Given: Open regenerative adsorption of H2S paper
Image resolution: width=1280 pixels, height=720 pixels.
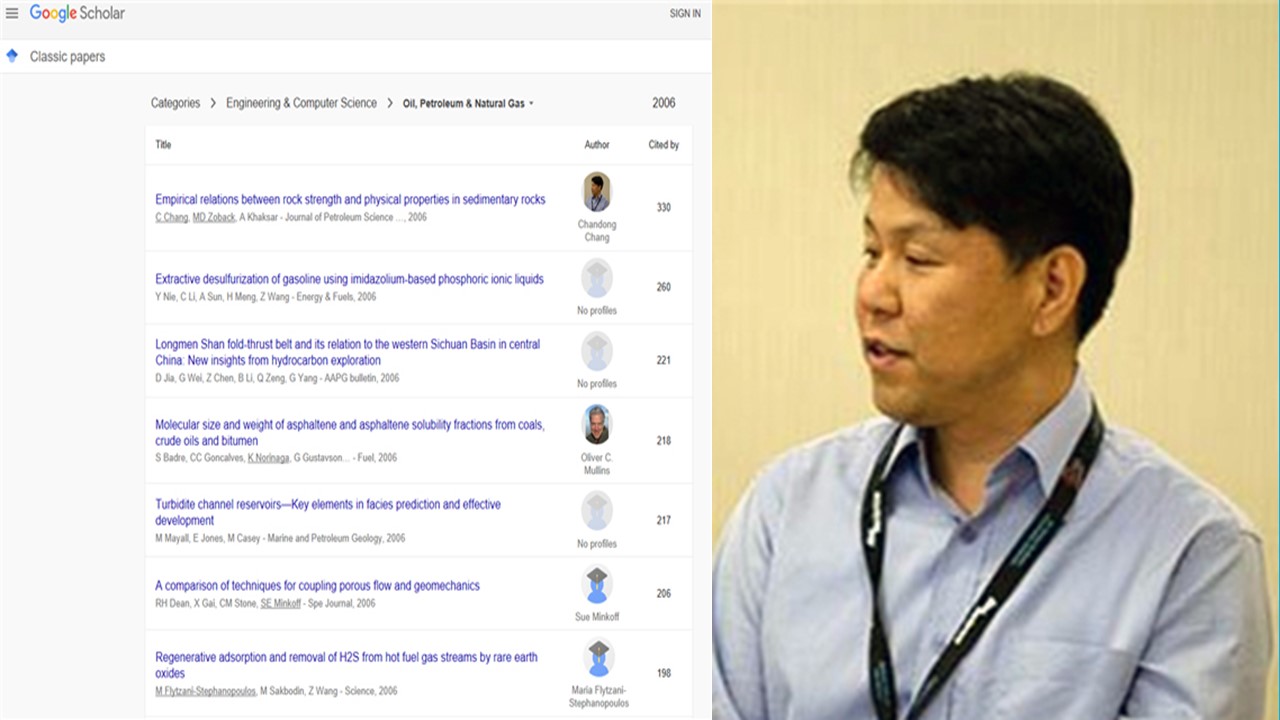Looking at the screenshot, I should coord(346,665).
